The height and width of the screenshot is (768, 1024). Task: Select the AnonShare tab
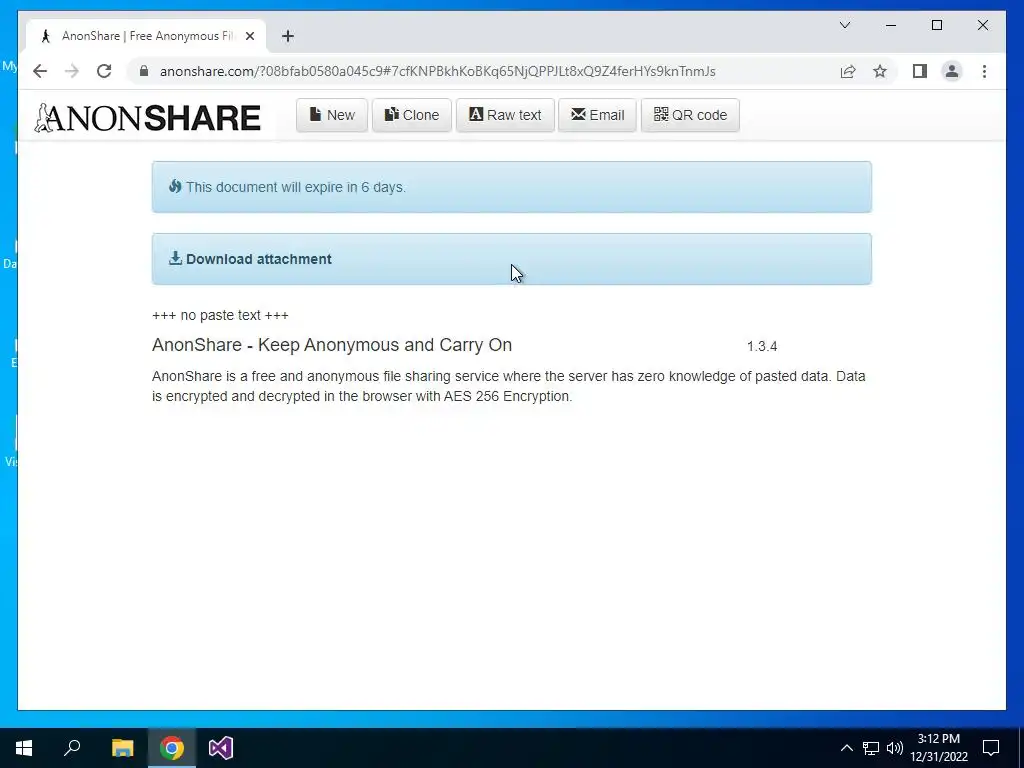pos(146,36)
